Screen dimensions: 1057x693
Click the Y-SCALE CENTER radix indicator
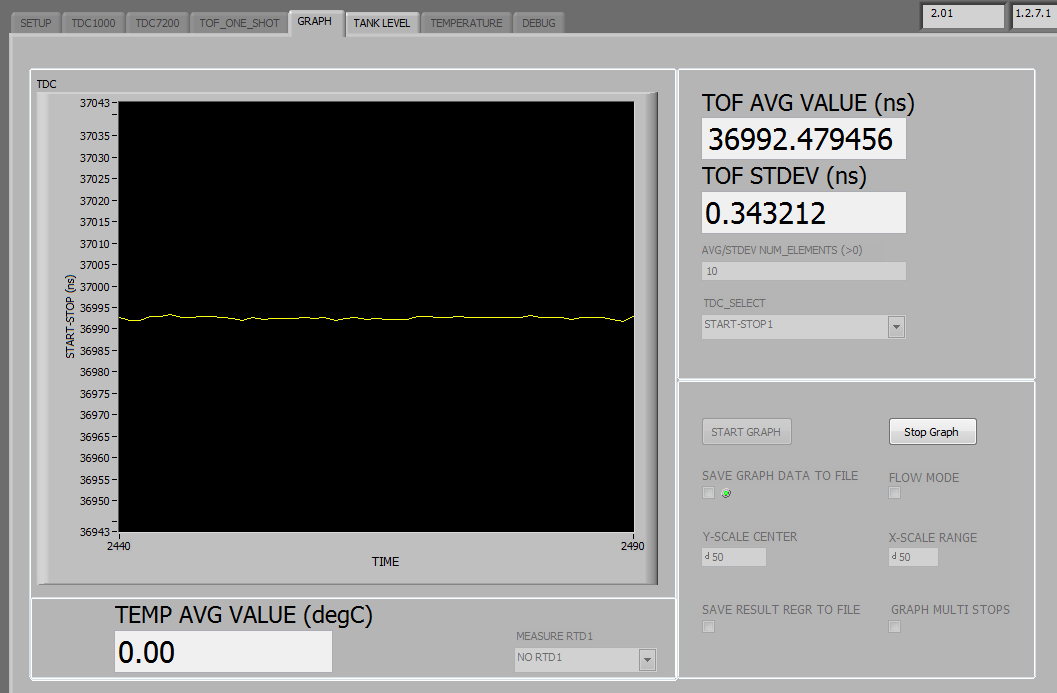pyautogui.click(x=706, y=556)
